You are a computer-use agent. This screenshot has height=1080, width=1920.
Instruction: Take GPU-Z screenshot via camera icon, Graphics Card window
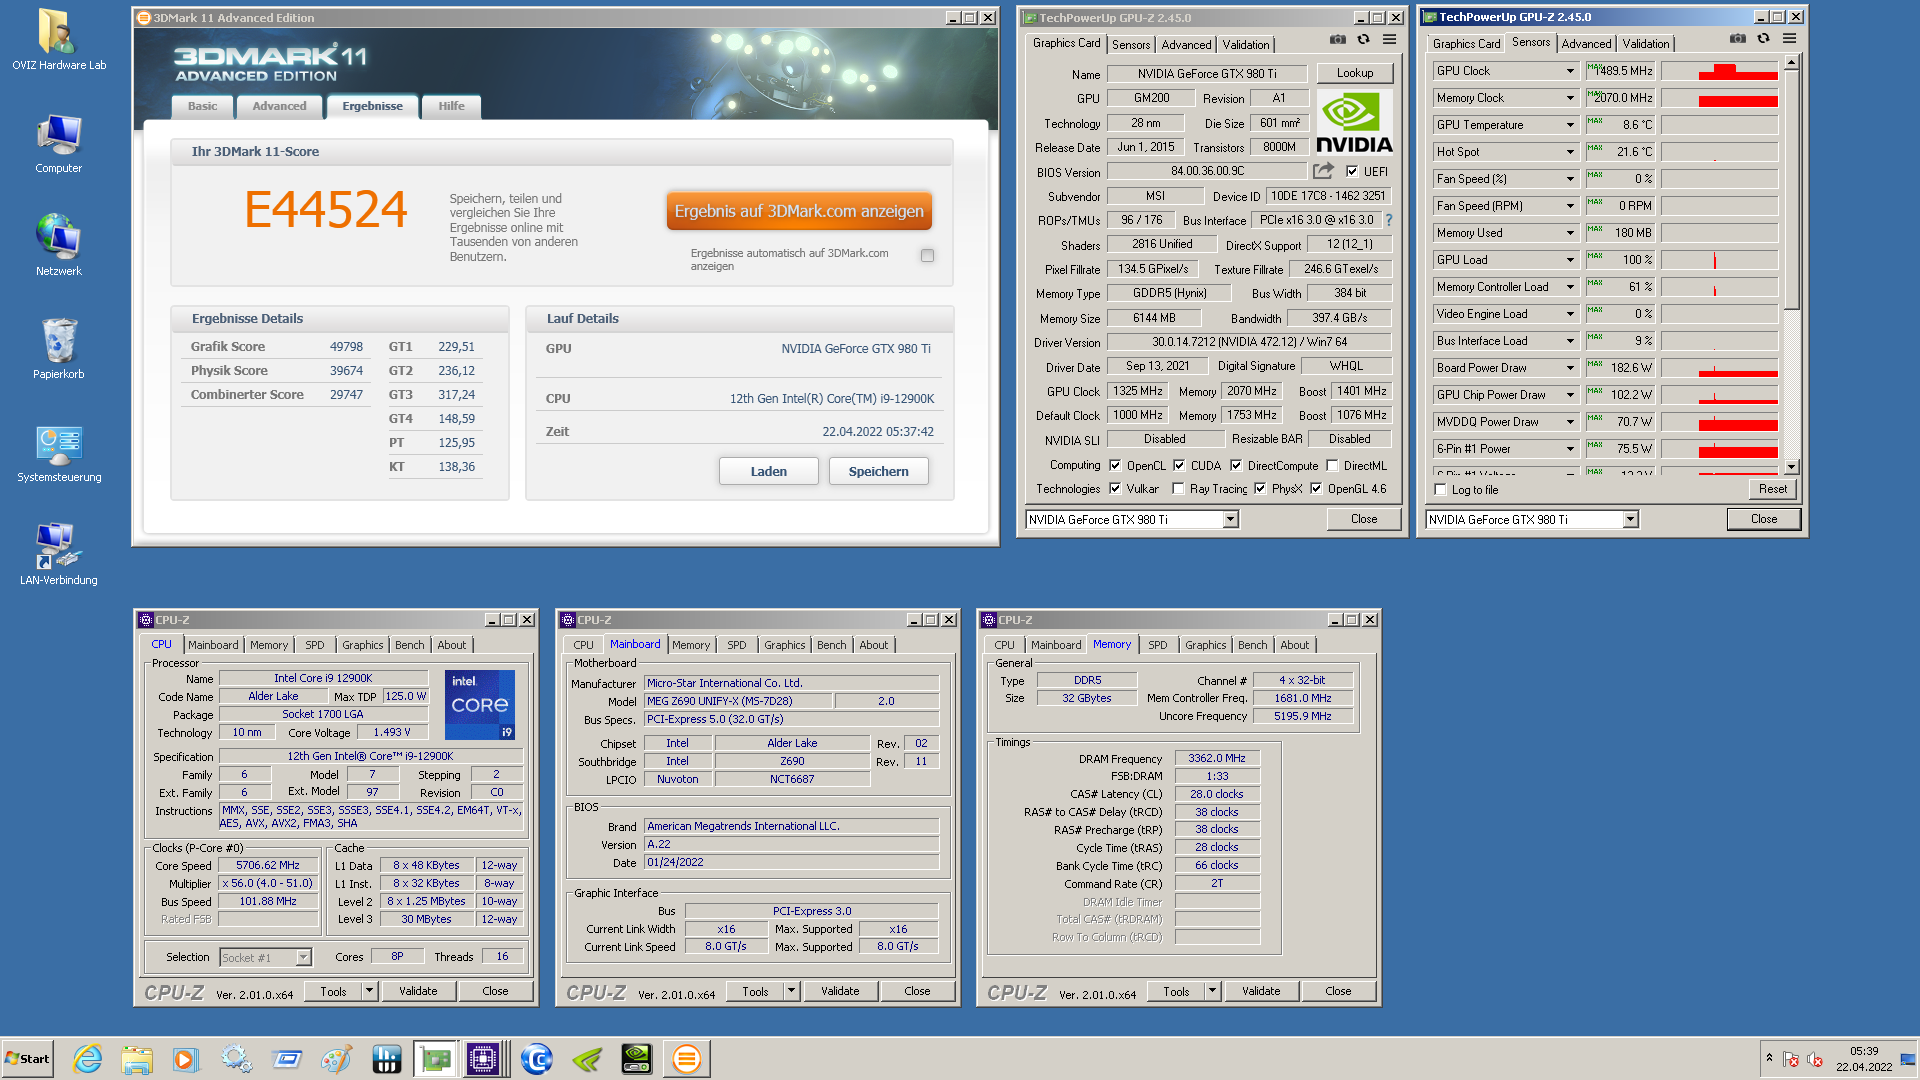click(1338, 40)
